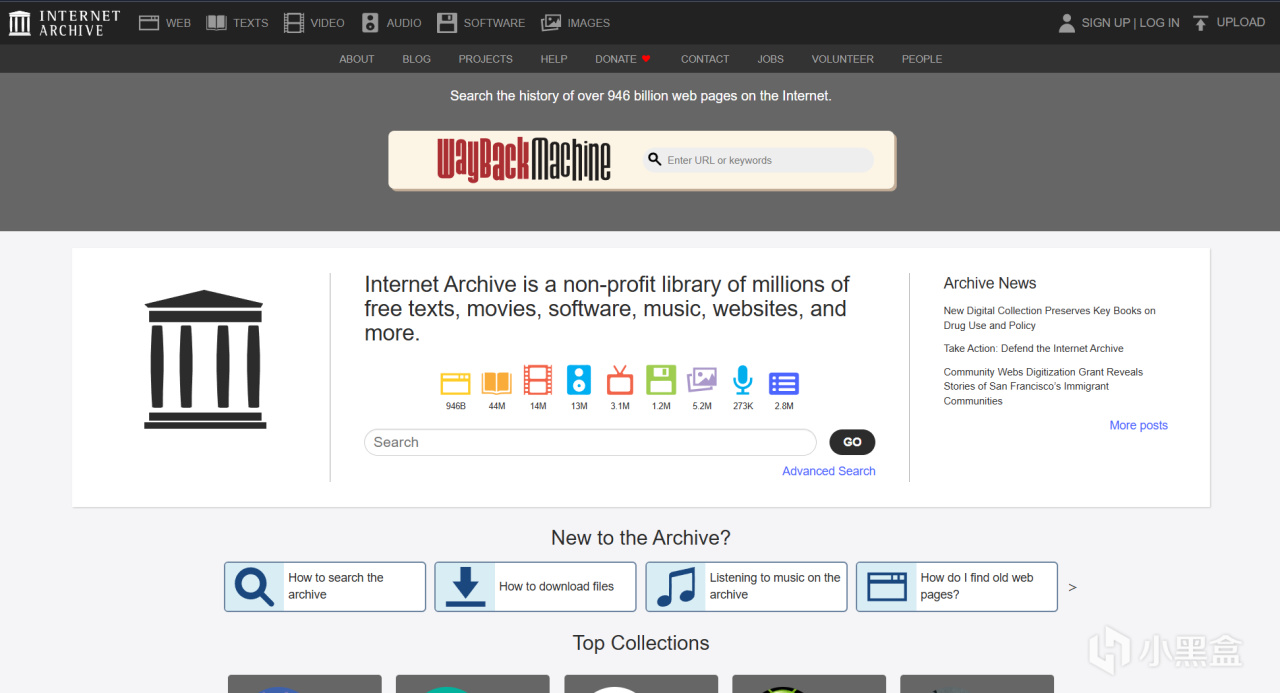The width and height of the screenshot is (1280, 693).
Task: Click the UPLOAD link text
Action: (1241, 23)
